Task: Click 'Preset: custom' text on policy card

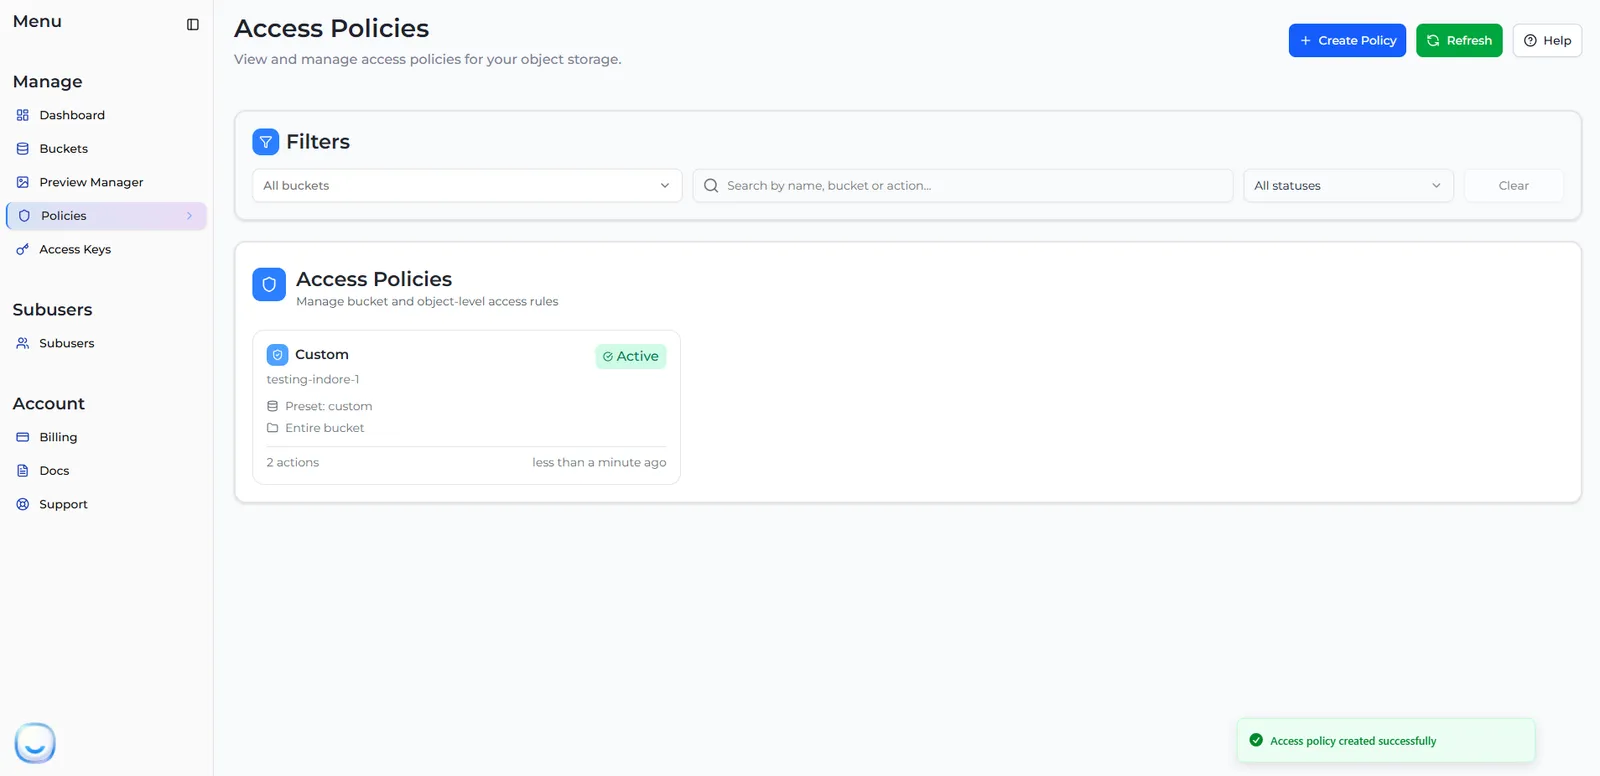Action: click(329, 406)
